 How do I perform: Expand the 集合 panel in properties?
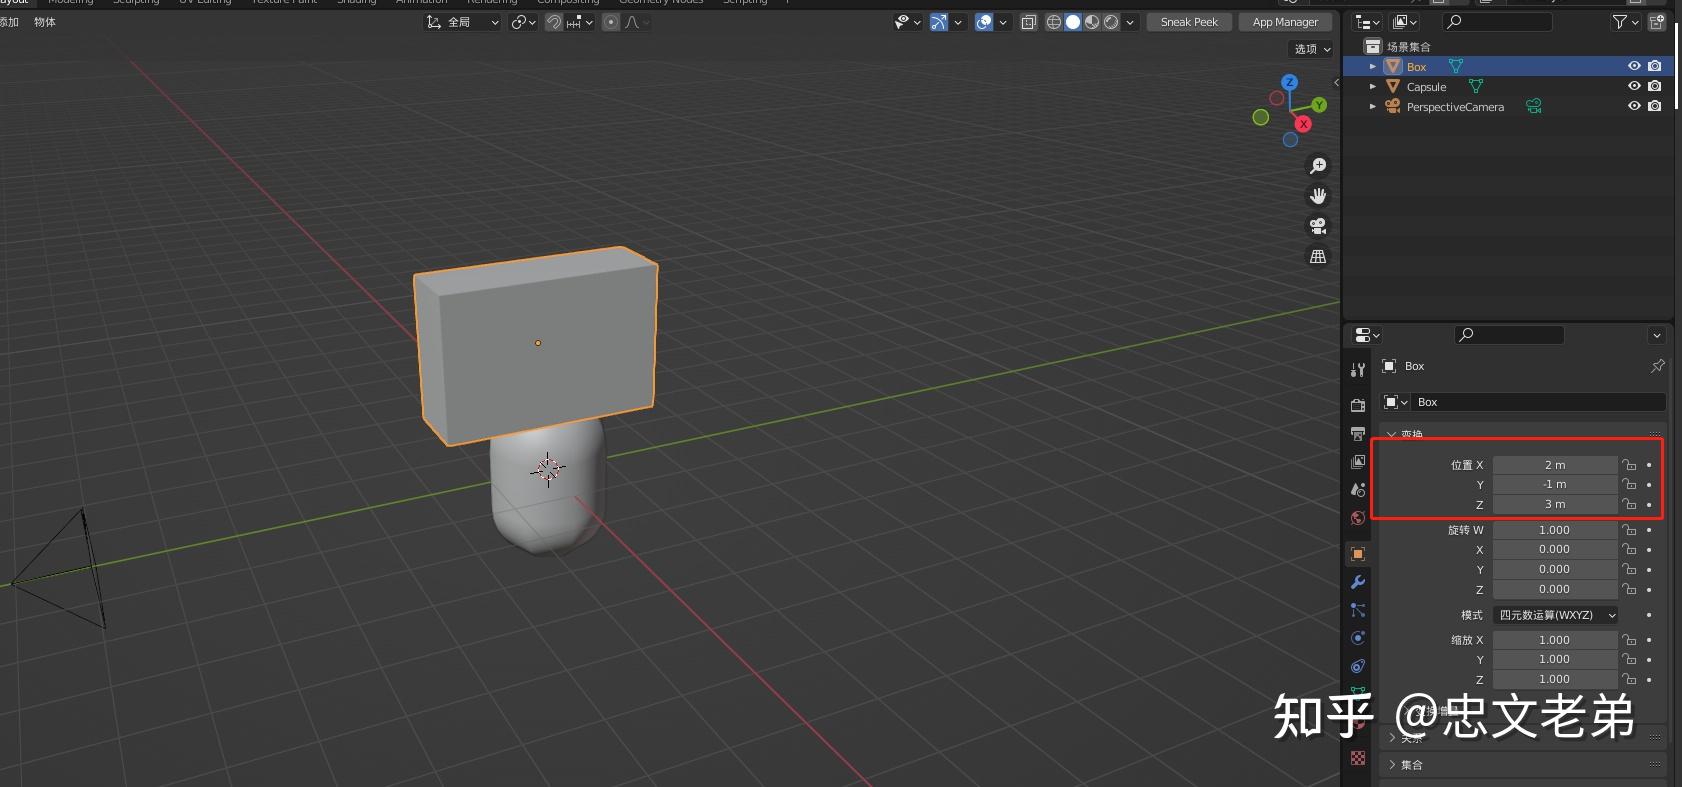pos(1411,765)
